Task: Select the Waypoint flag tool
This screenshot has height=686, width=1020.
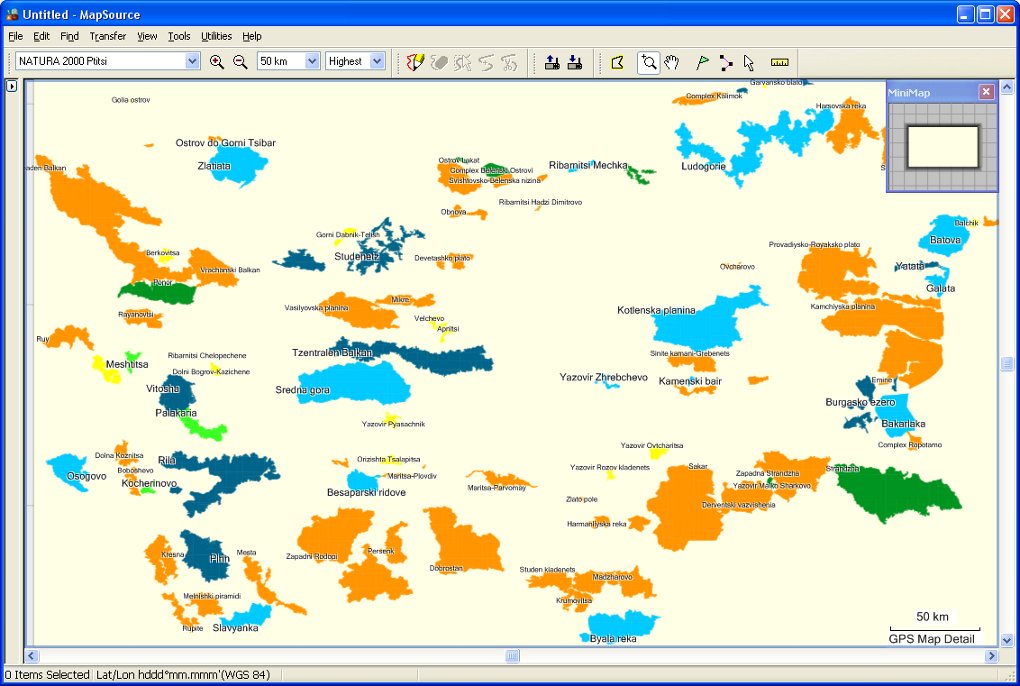Action: [x=703, y=62]
